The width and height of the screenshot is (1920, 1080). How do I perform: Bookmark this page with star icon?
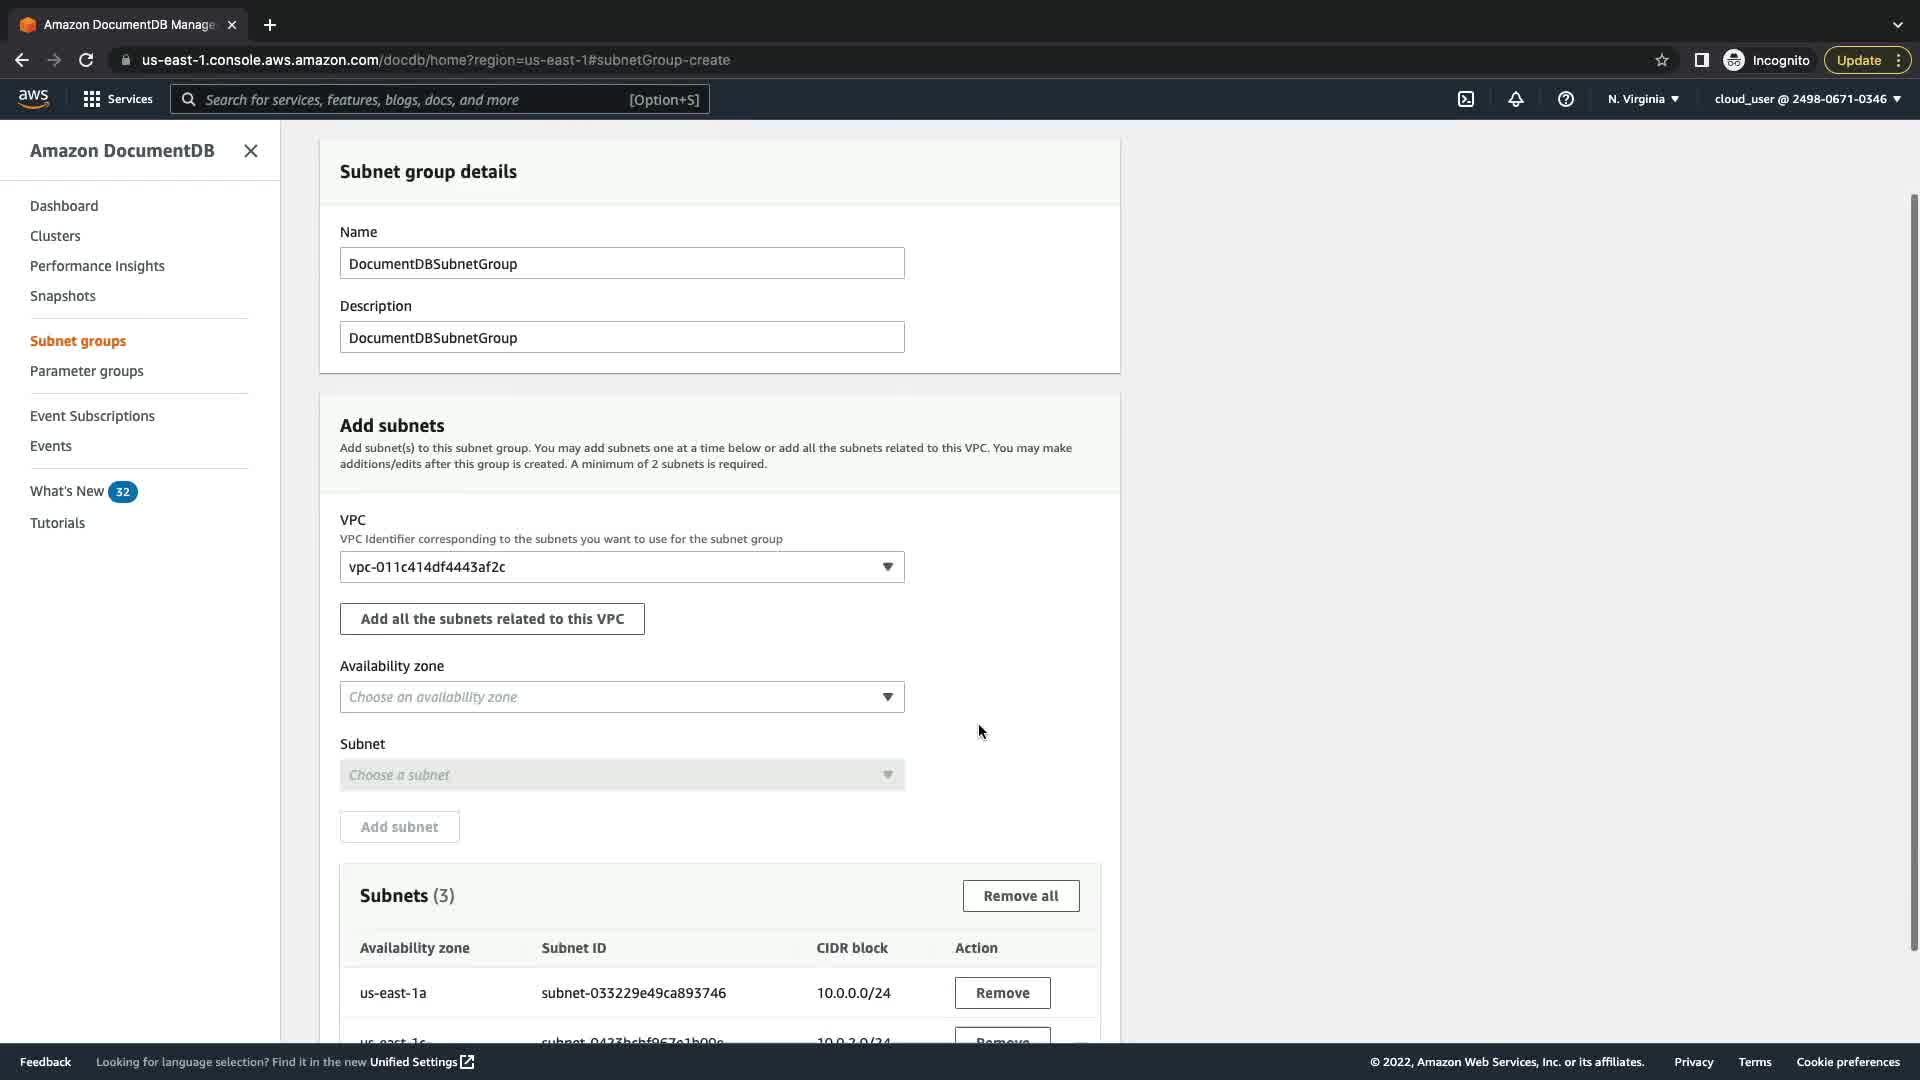(x=1662, y=60)
